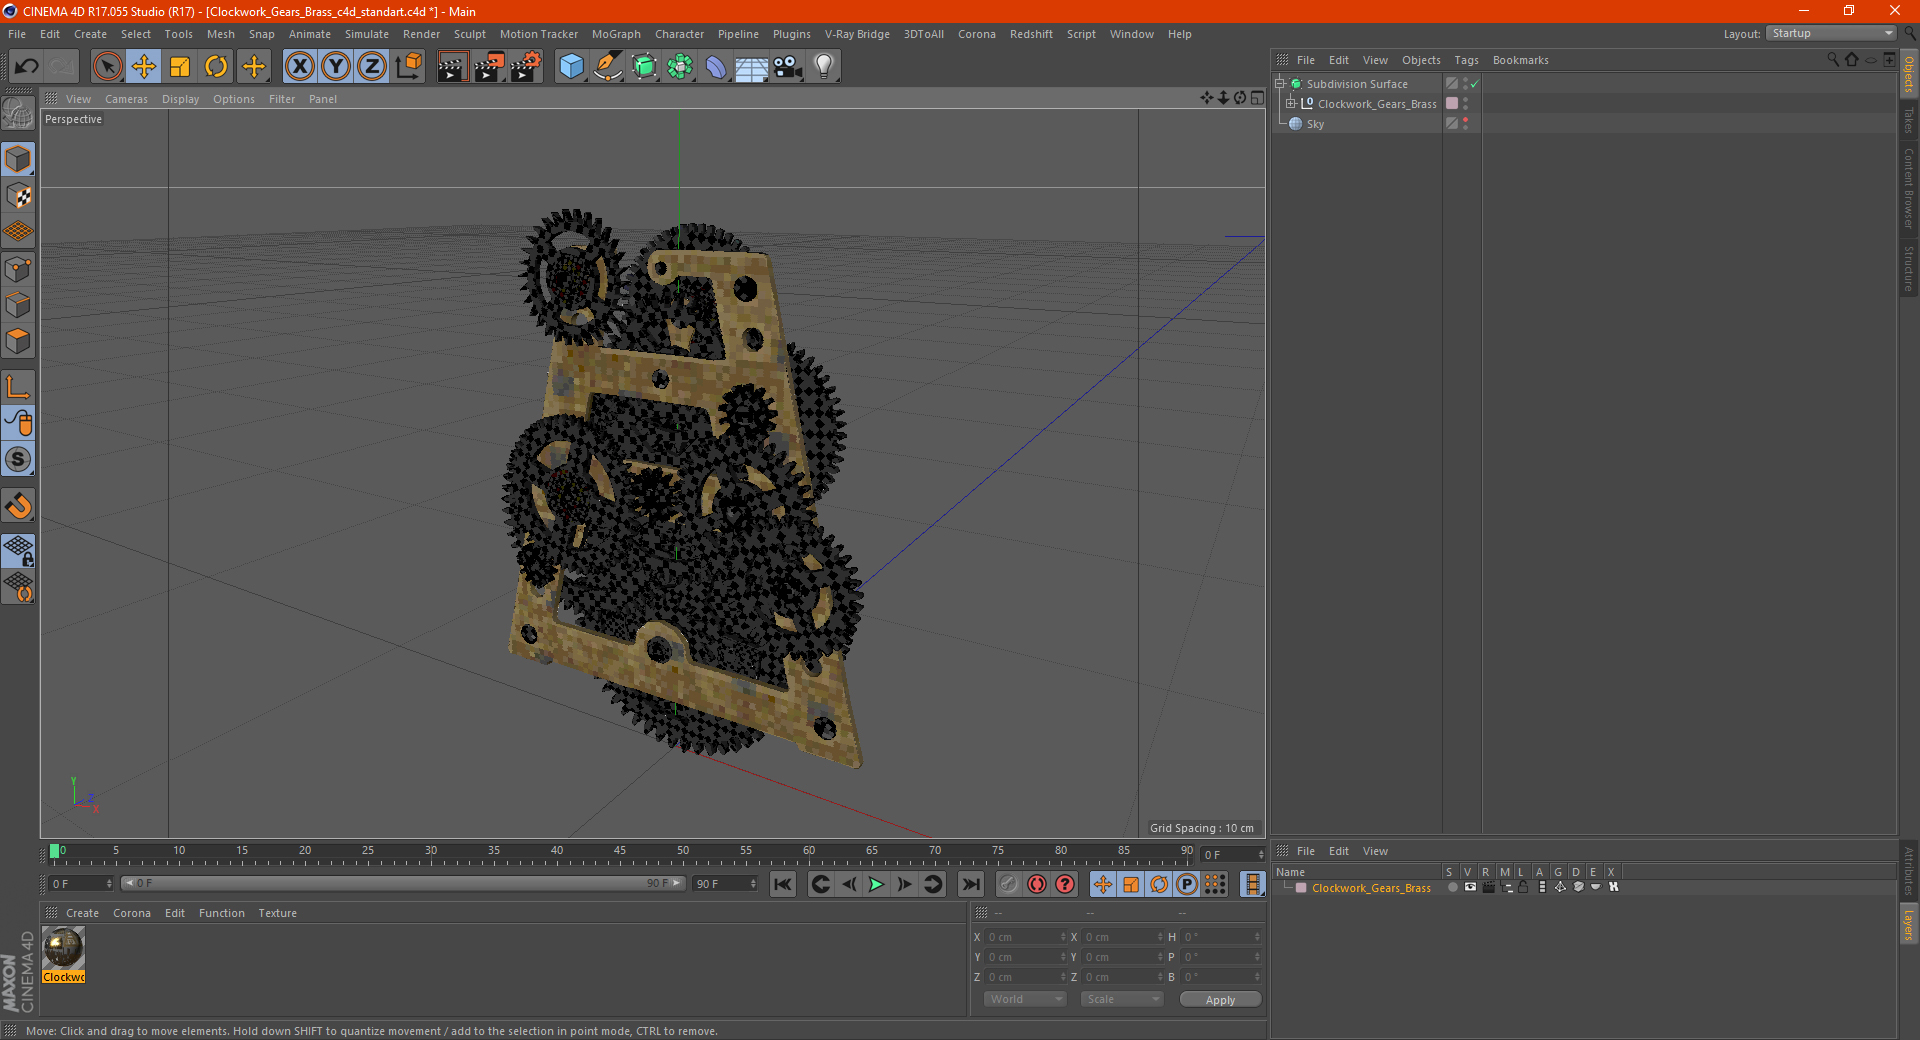The image size is (1920, 1040).
Task: Open the MoGraph menu
Action: tap(616, 34)
